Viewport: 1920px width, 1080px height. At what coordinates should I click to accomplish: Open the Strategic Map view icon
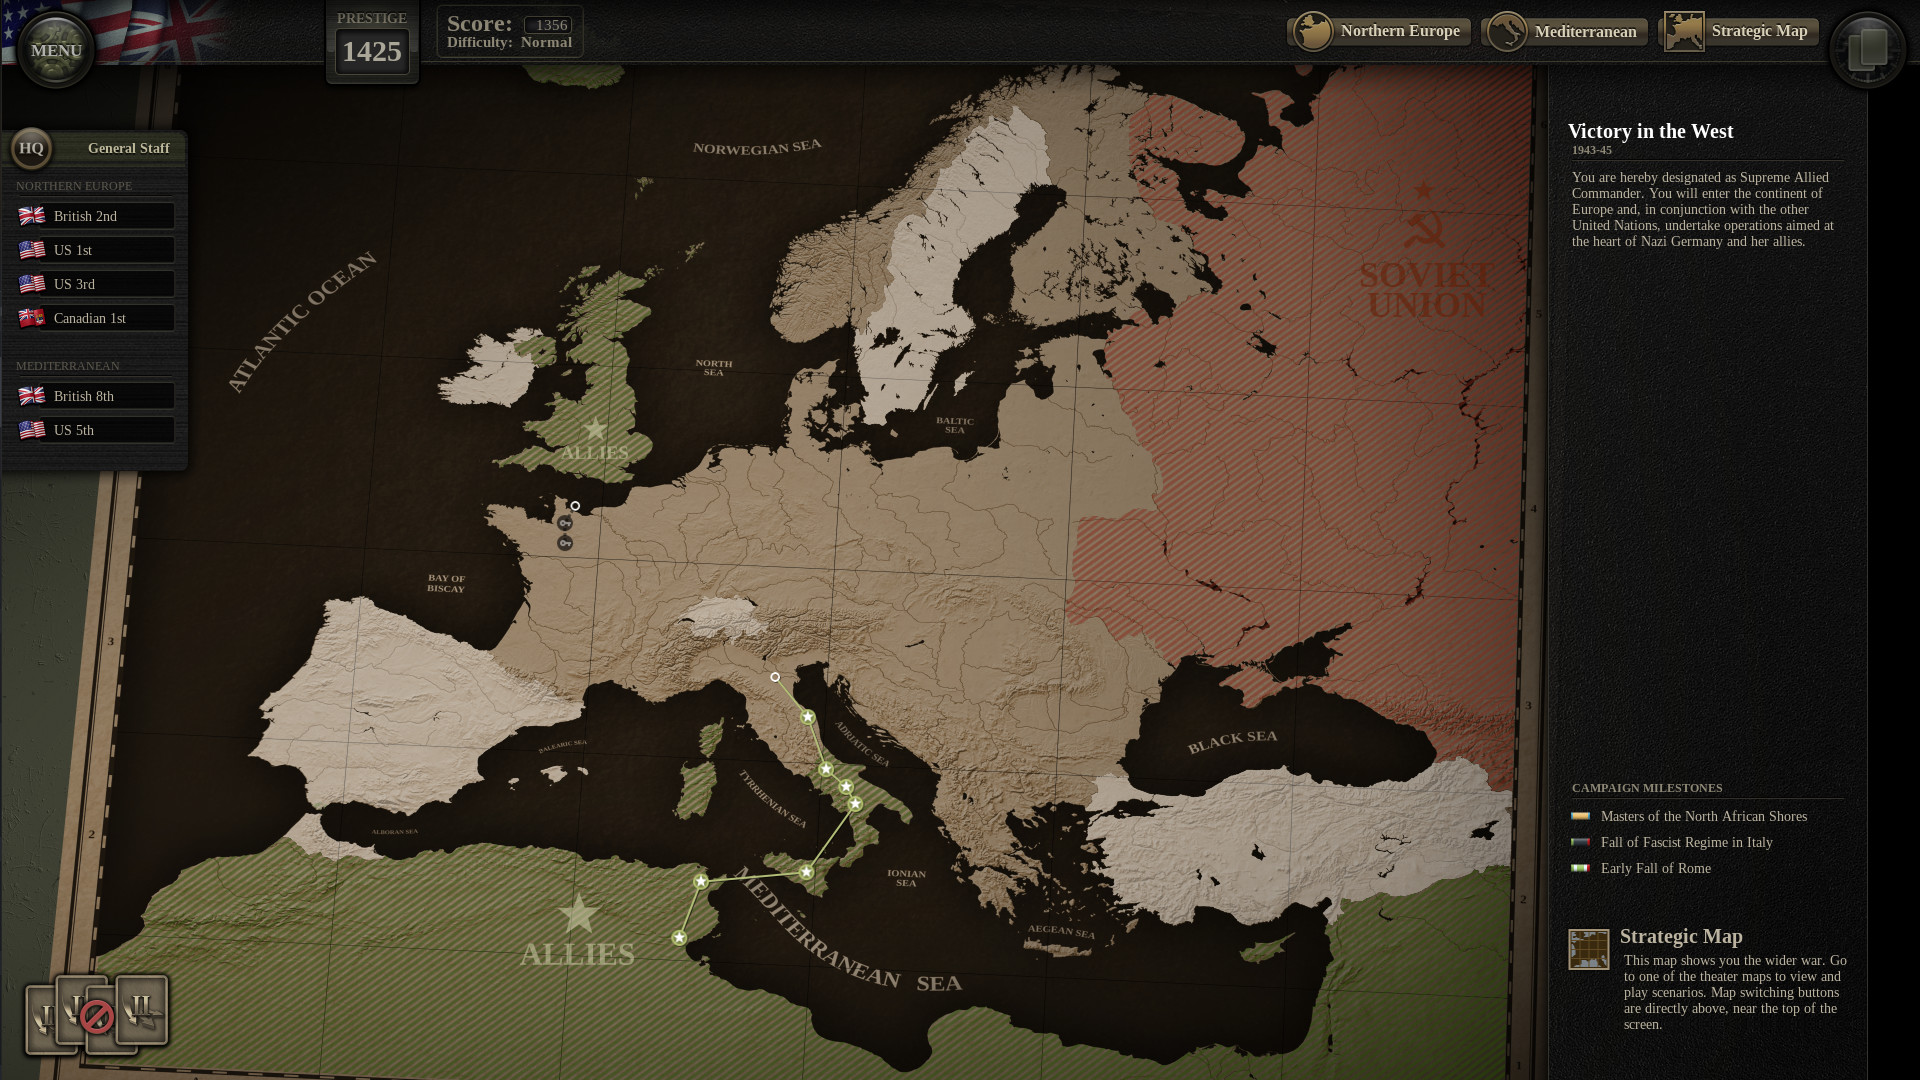1683,29
